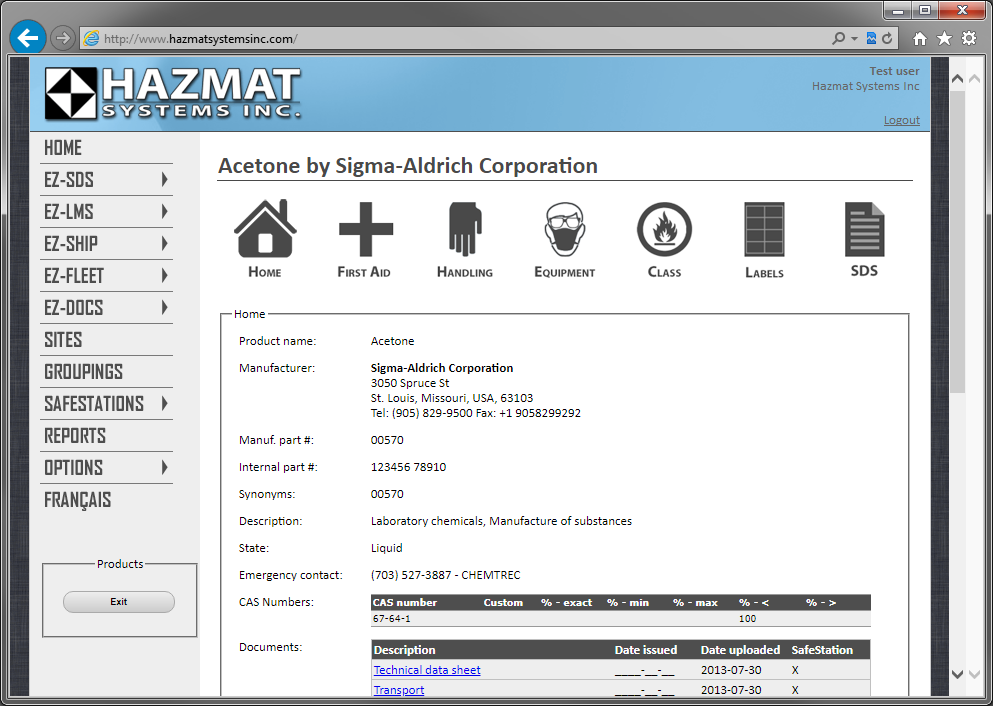Click the Logout link

[x=901, y=120]
